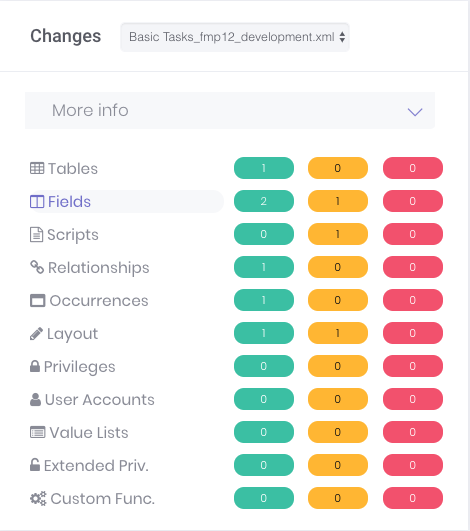Select the Extended Priv. category
470x531 pixels.
[x=89, y=465]
